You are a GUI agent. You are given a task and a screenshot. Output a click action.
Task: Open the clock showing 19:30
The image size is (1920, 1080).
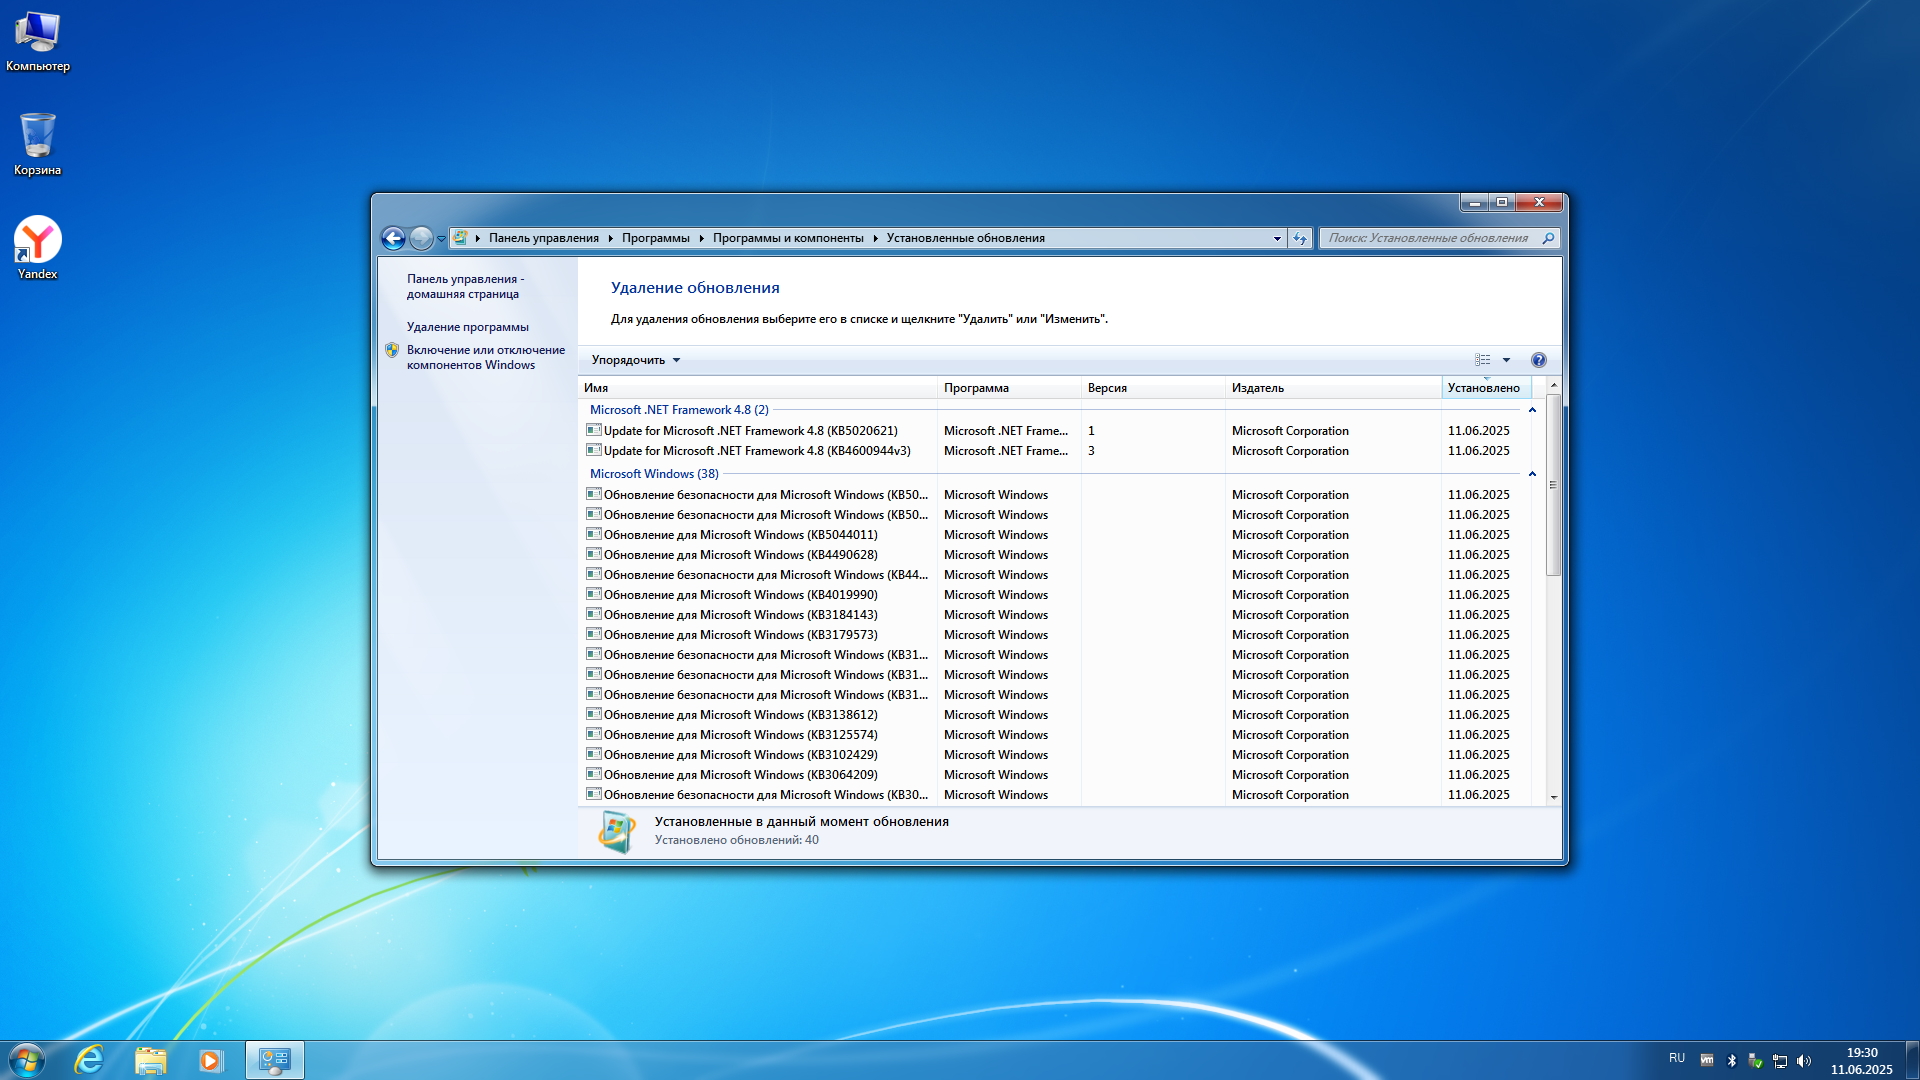pos(1862,1061)
